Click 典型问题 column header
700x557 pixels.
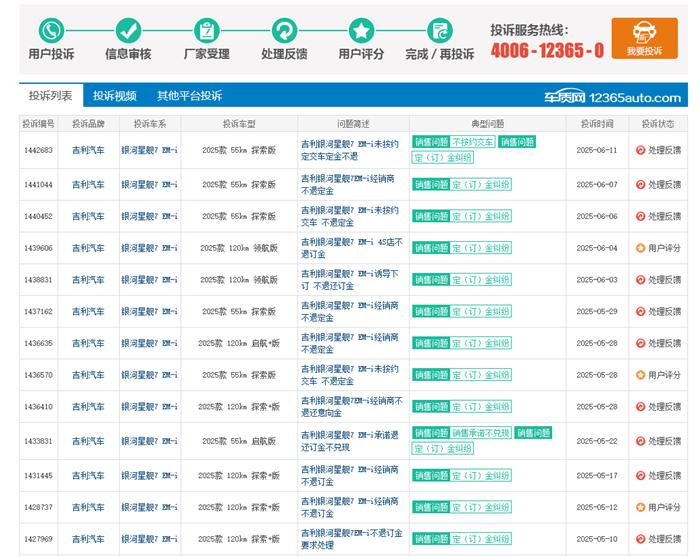488,124
